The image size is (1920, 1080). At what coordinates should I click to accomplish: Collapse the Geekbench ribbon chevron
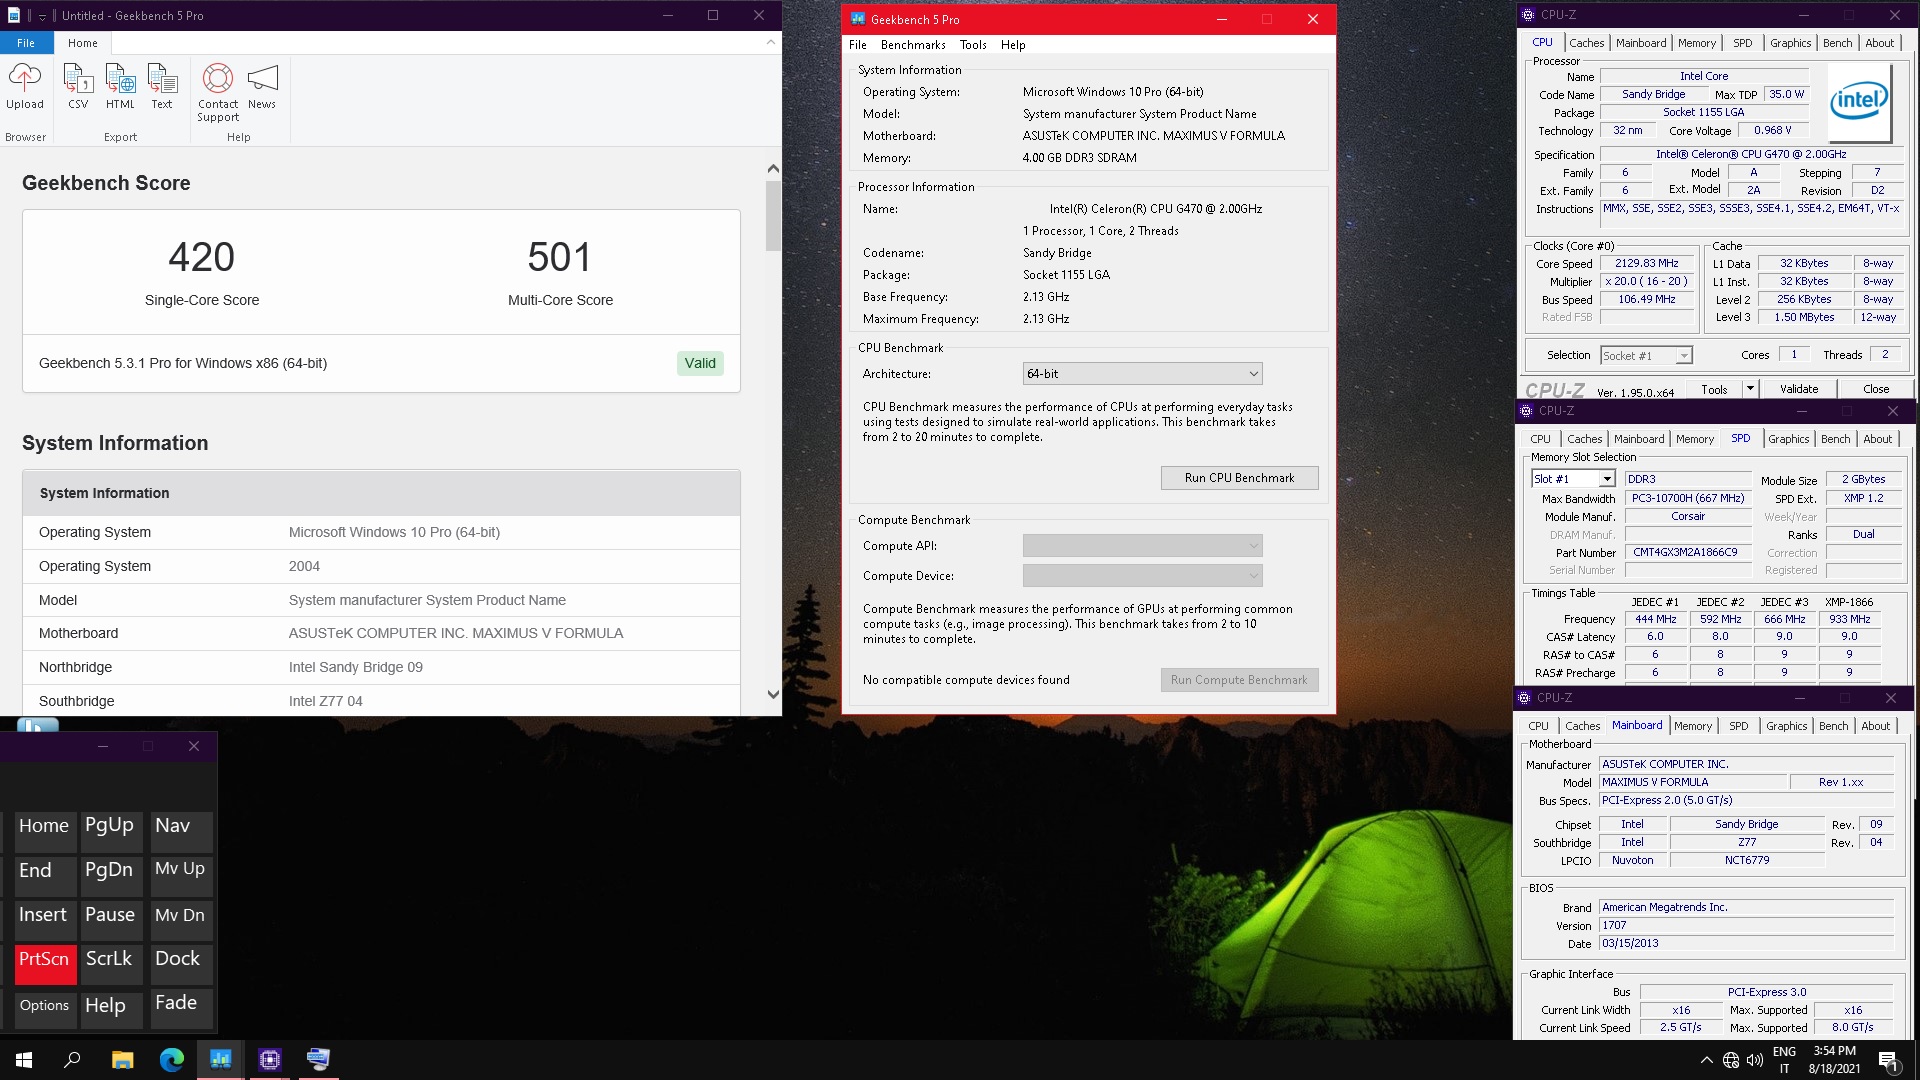pyautogui.click(x=770, y=43)
